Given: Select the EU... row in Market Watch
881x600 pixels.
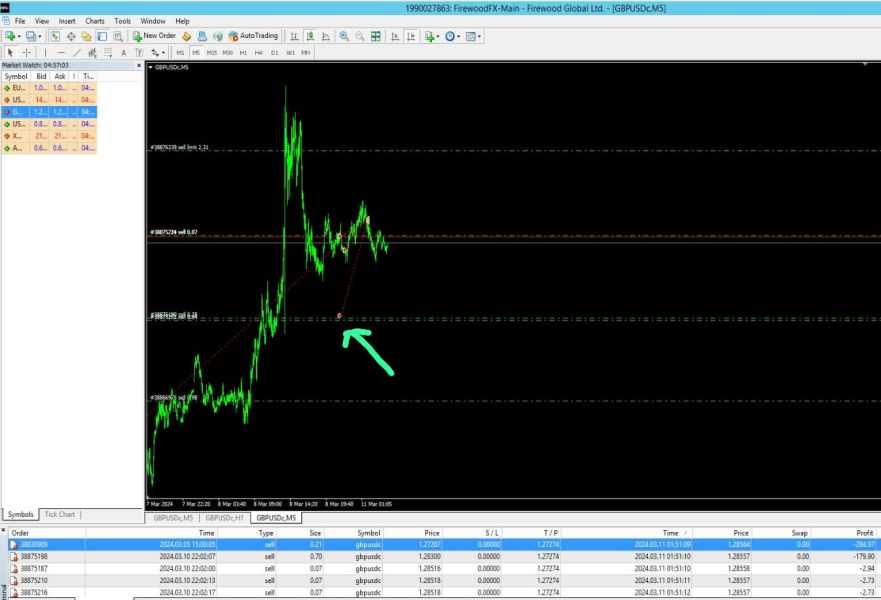Looking at the screenshot, I should click(x=49, y=88).
